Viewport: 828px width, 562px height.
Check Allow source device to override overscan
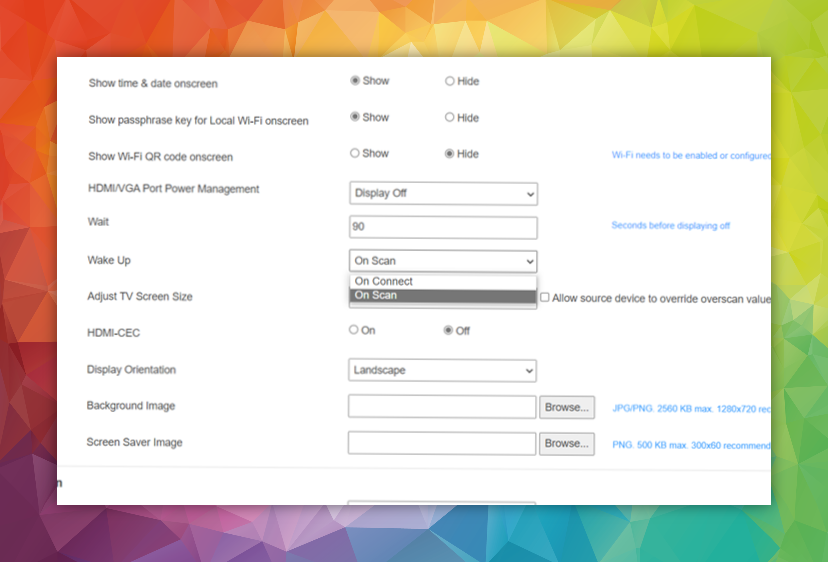[x=544, y=297]
